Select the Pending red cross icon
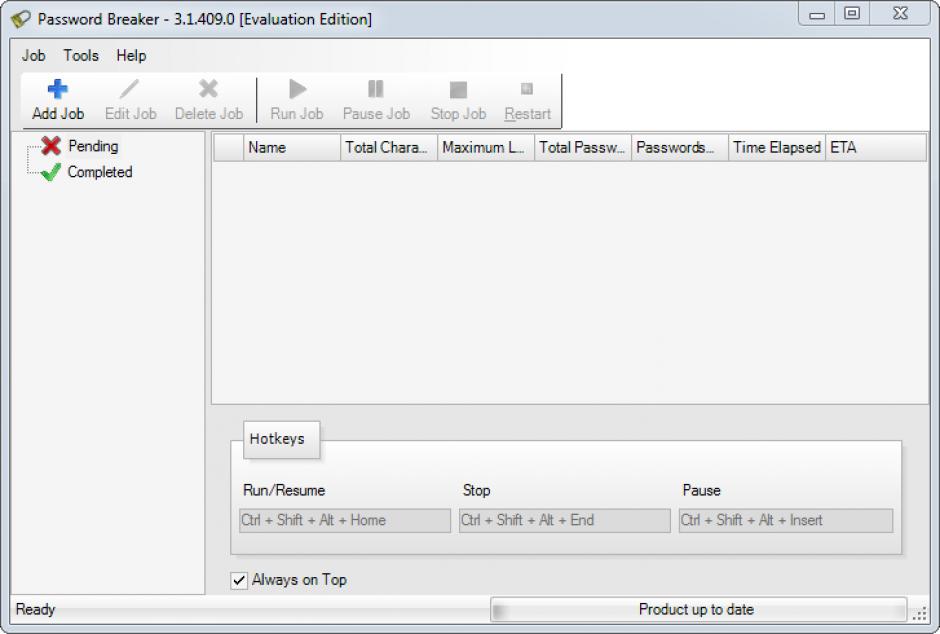940x634 pixels. pos(51,146)
